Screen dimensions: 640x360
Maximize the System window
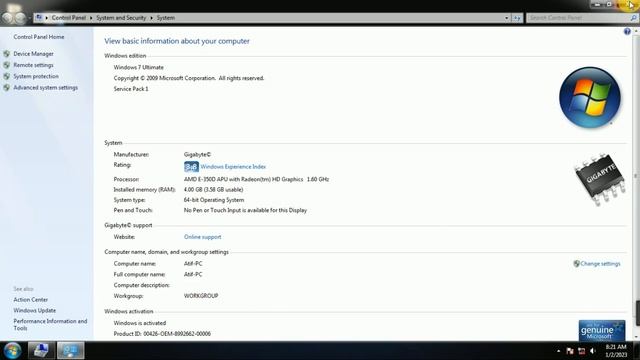[609, 4]
